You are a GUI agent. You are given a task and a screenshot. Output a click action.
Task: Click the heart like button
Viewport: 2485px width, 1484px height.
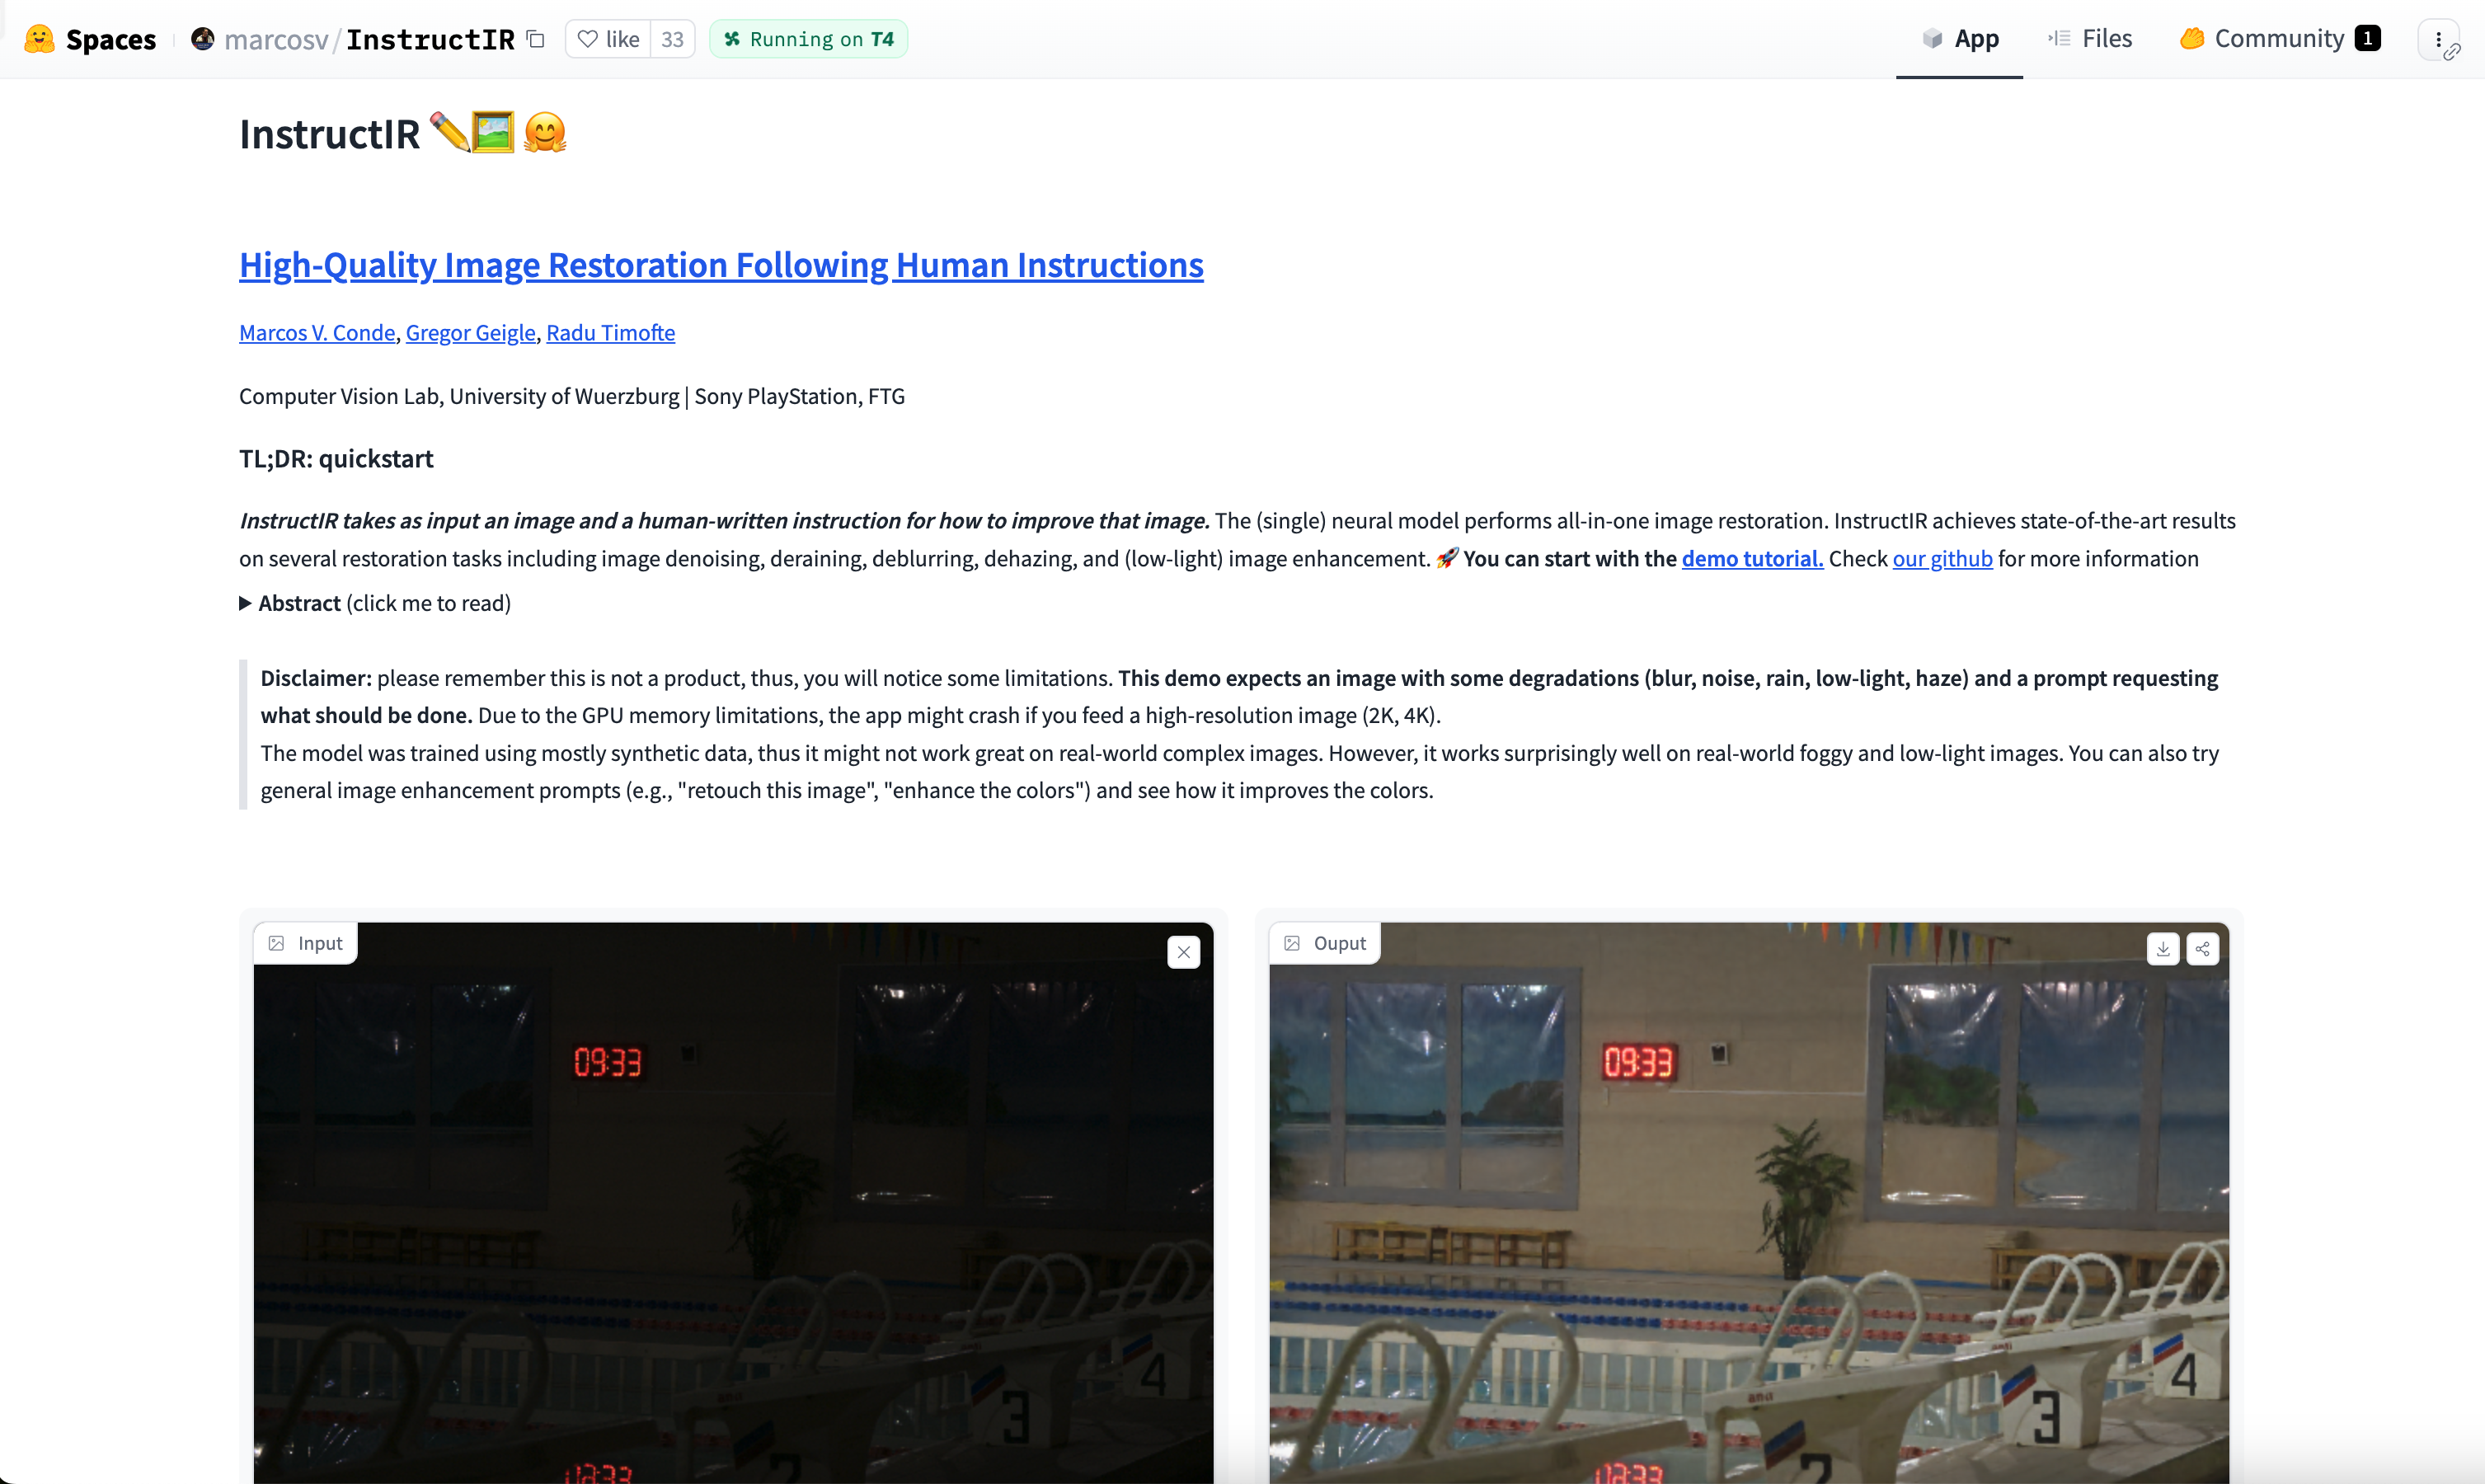click(x=608, y=39)
